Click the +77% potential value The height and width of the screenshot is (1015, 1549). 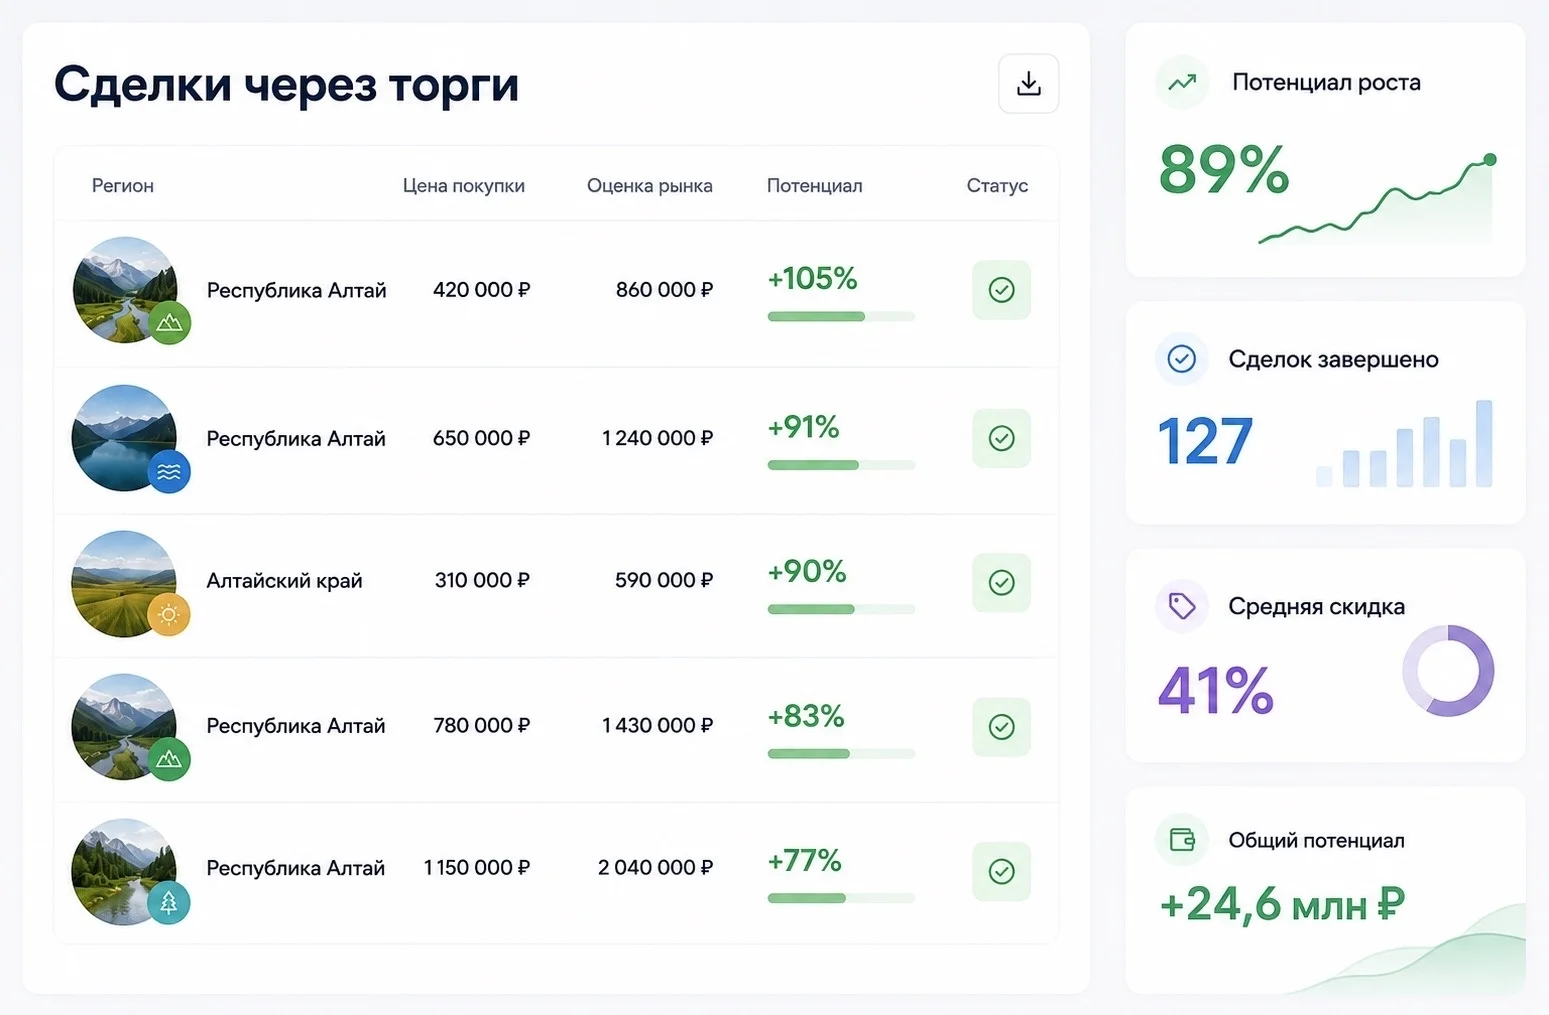pos(804,860)
